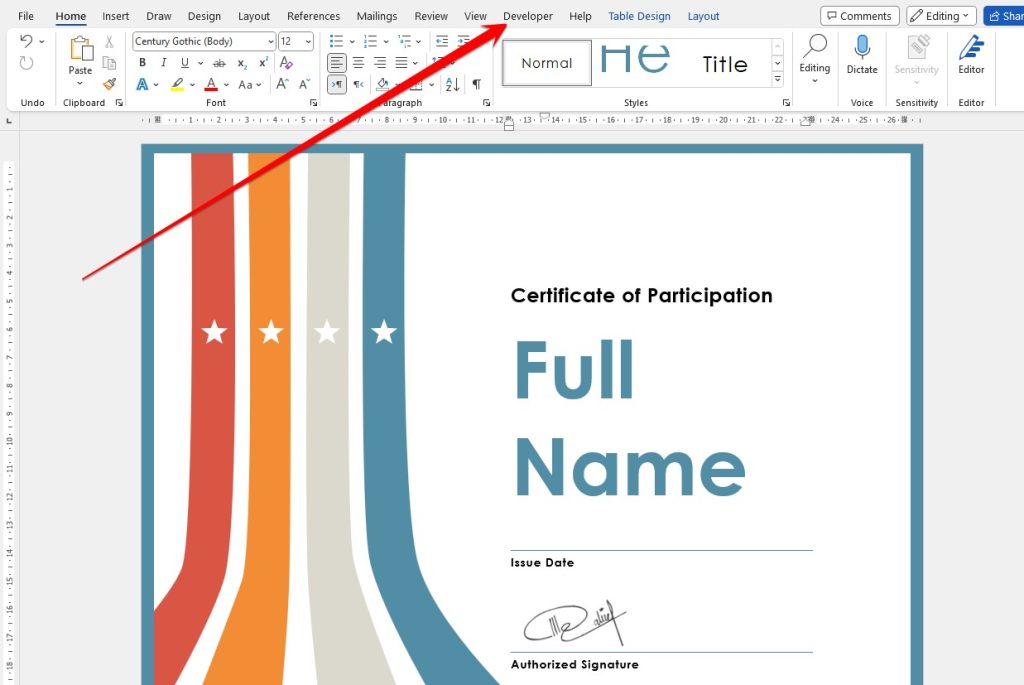Screen dimensions: 1024x685
Task: Click the numbered list icon
Action: (370, 42)
